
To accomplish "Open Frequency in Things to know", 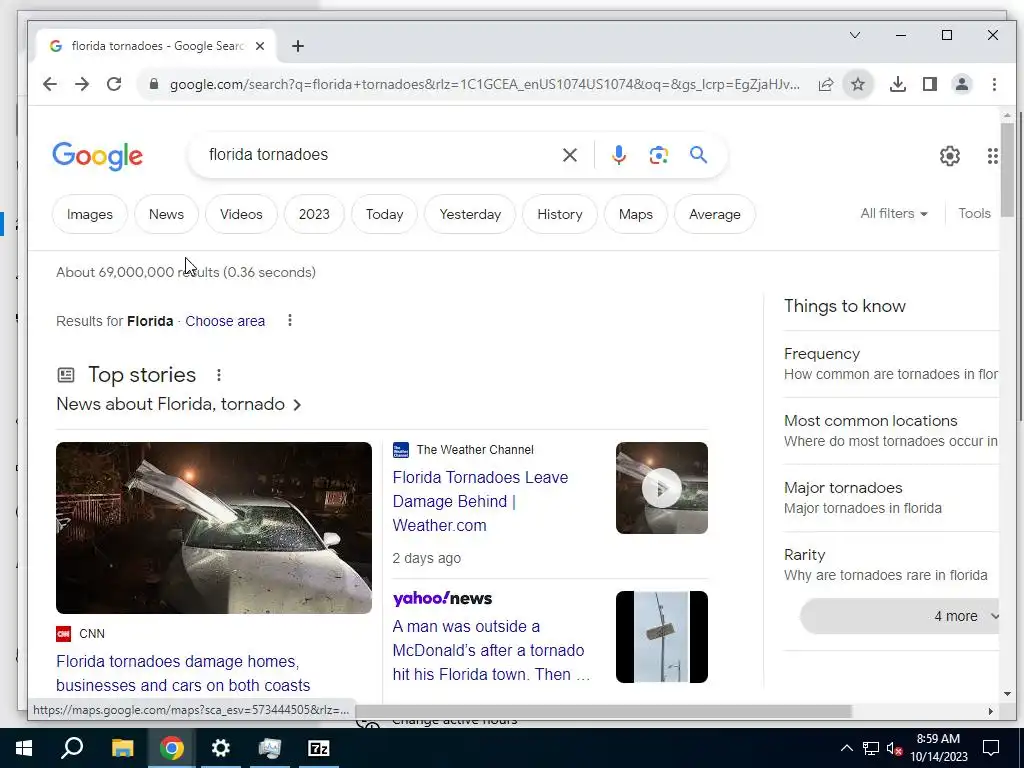I will click(891, 364).
